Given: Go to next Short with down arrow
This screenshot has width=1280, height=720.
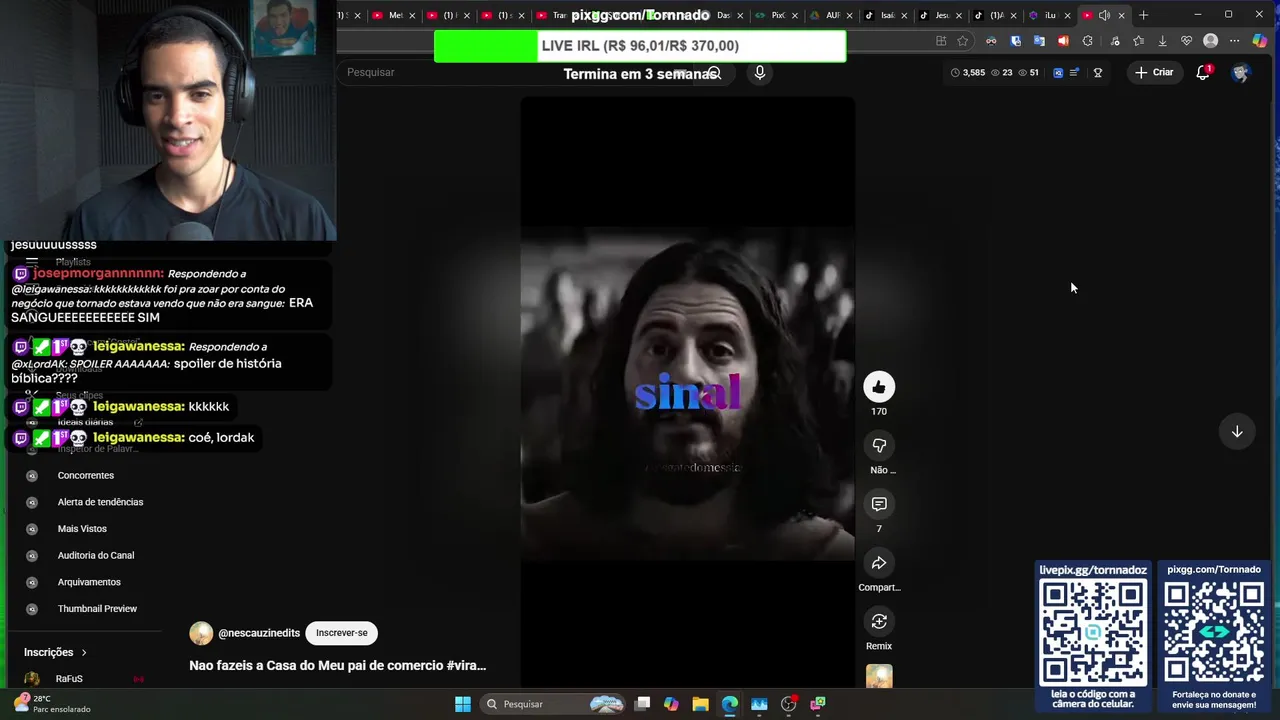Looking at the screenshot, I should (1237, 431).
